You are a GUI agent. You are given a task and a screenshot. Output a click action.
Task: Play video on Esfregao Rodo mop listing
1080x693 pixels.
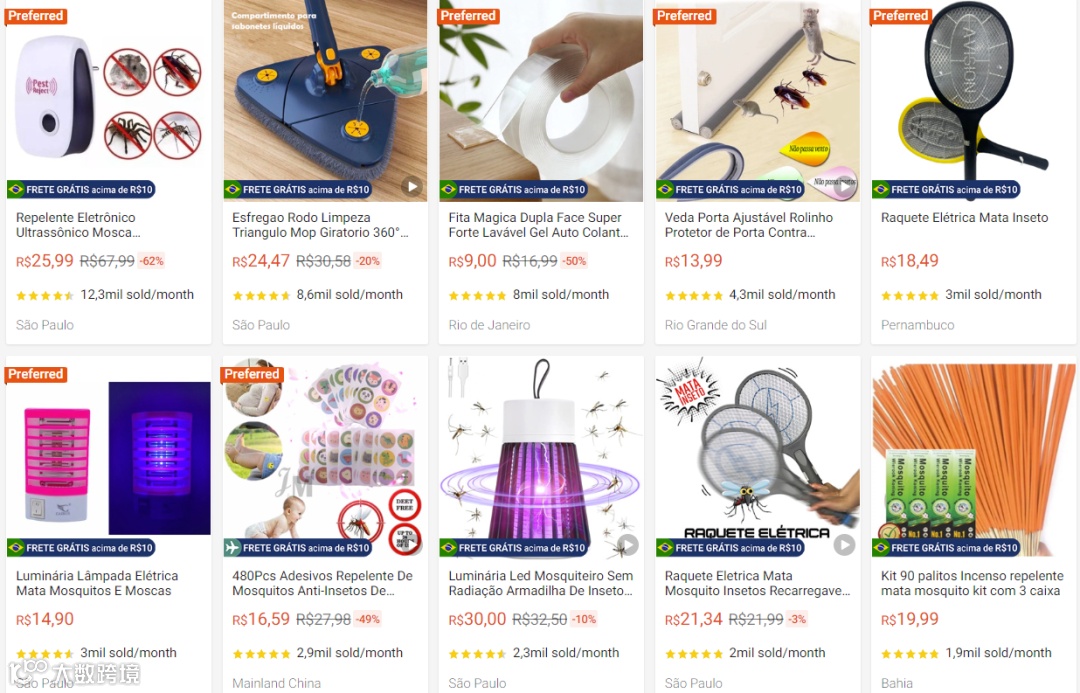(x=412, y=187)
